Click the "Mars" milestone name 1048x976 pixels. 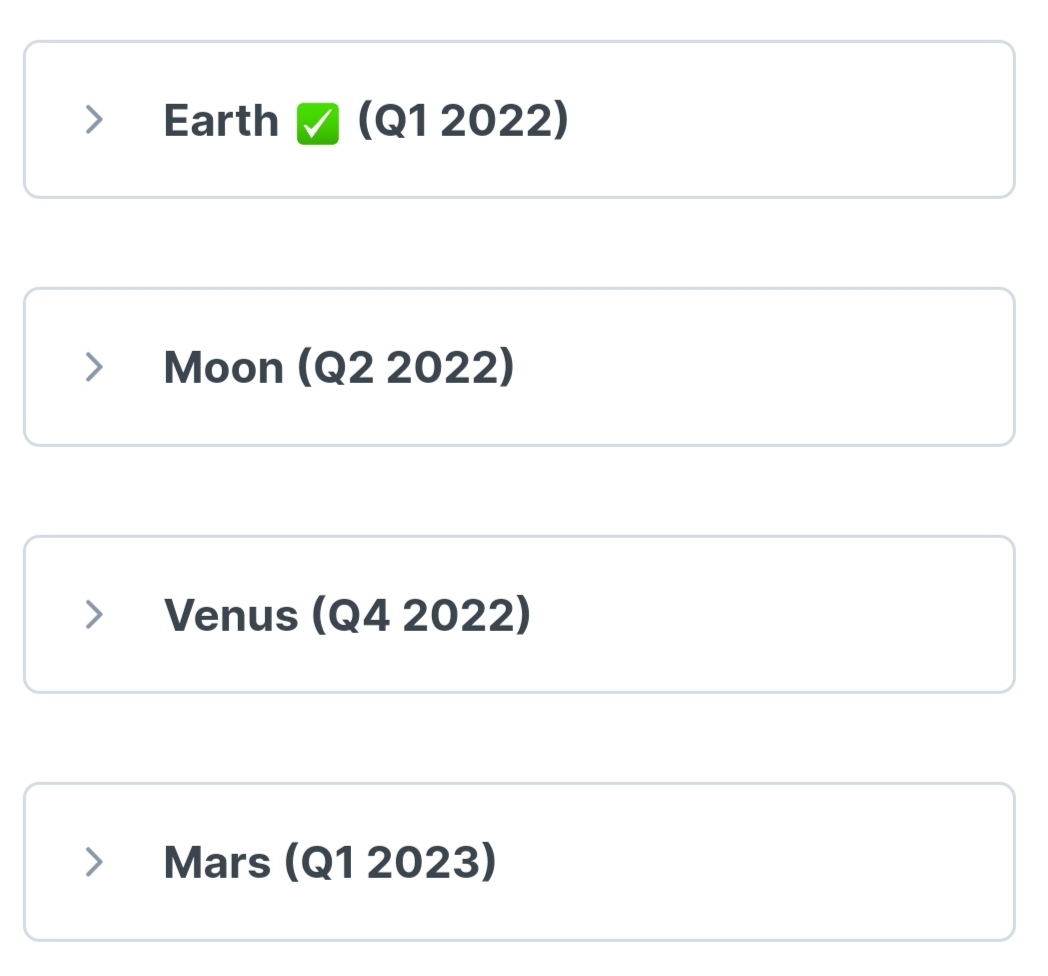click(x=217, y=862)
